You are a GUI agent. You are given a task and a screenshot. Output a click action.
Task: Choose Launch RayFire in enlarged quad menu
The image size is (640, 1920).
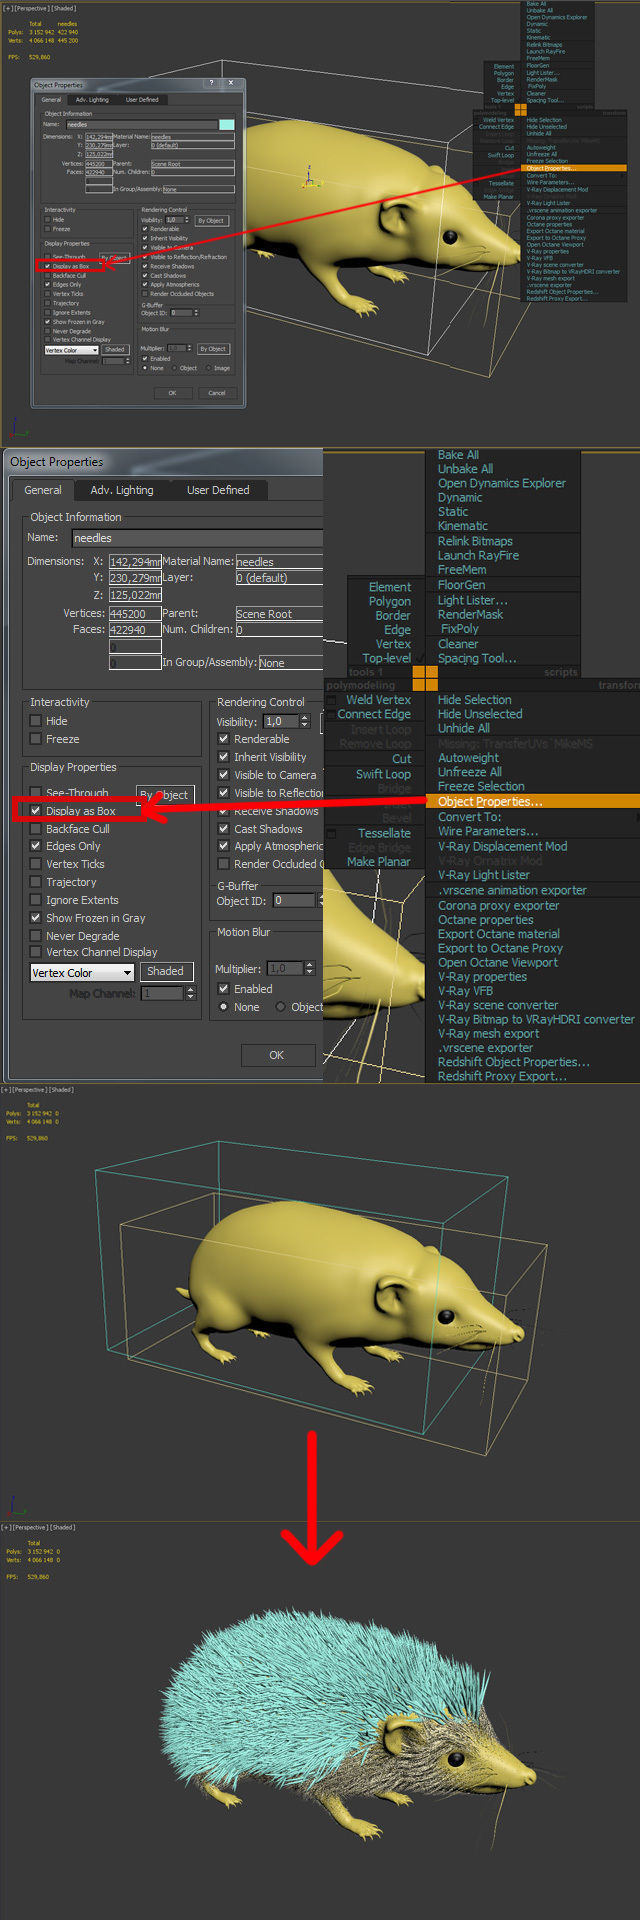click(478, 555)
